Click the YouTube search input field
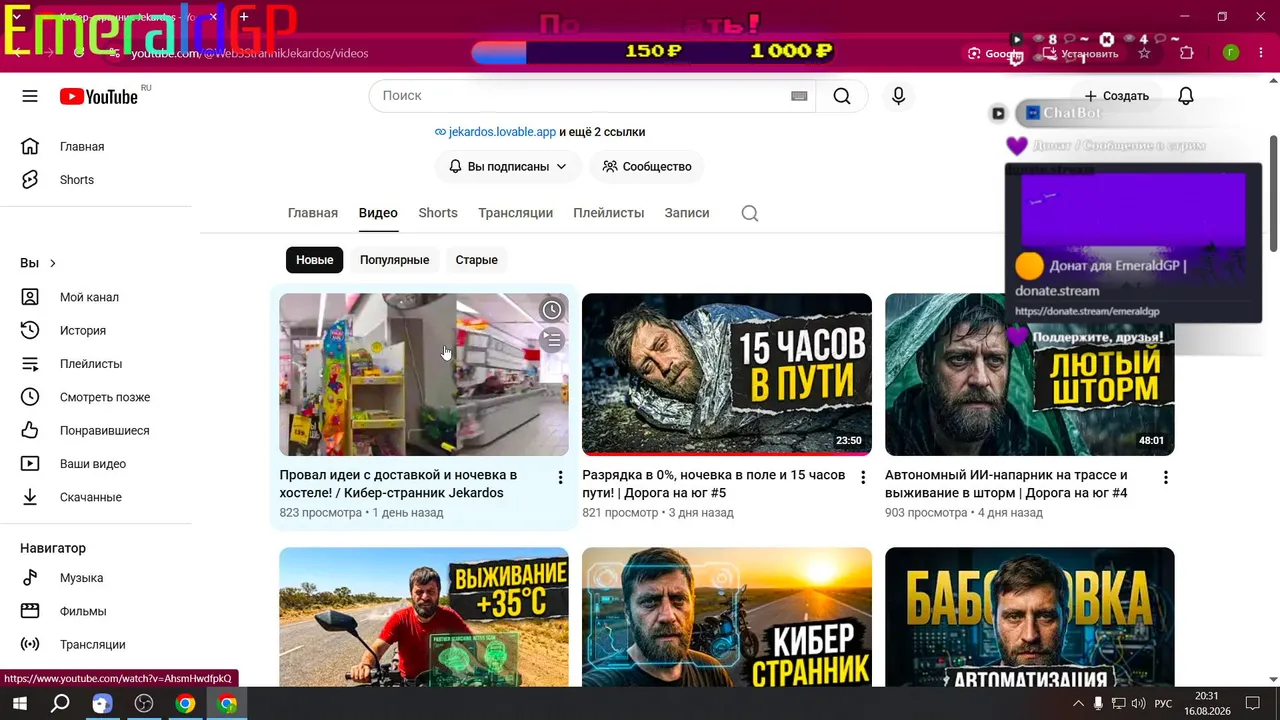Viewport: 1280px width, 720px height. coord(585,96)
